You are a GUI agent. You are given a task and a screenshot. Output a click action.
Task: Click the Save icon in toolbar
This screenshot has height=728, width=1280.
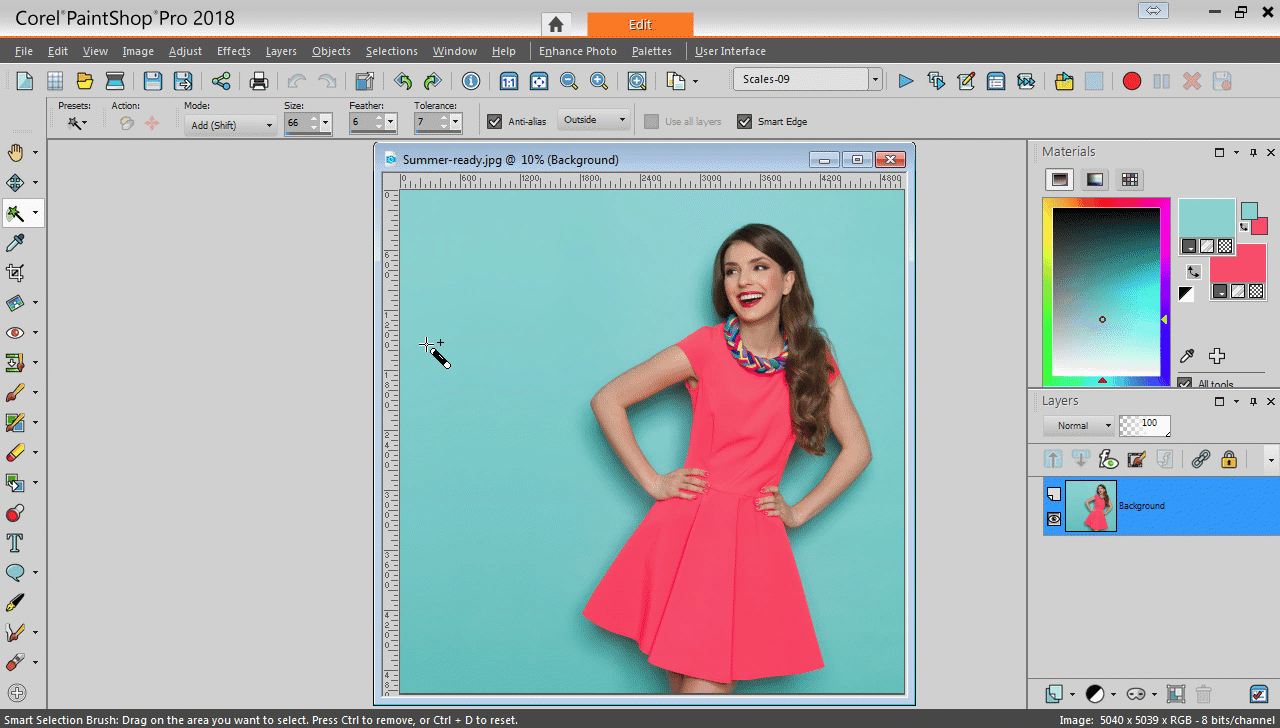(152, 81)
